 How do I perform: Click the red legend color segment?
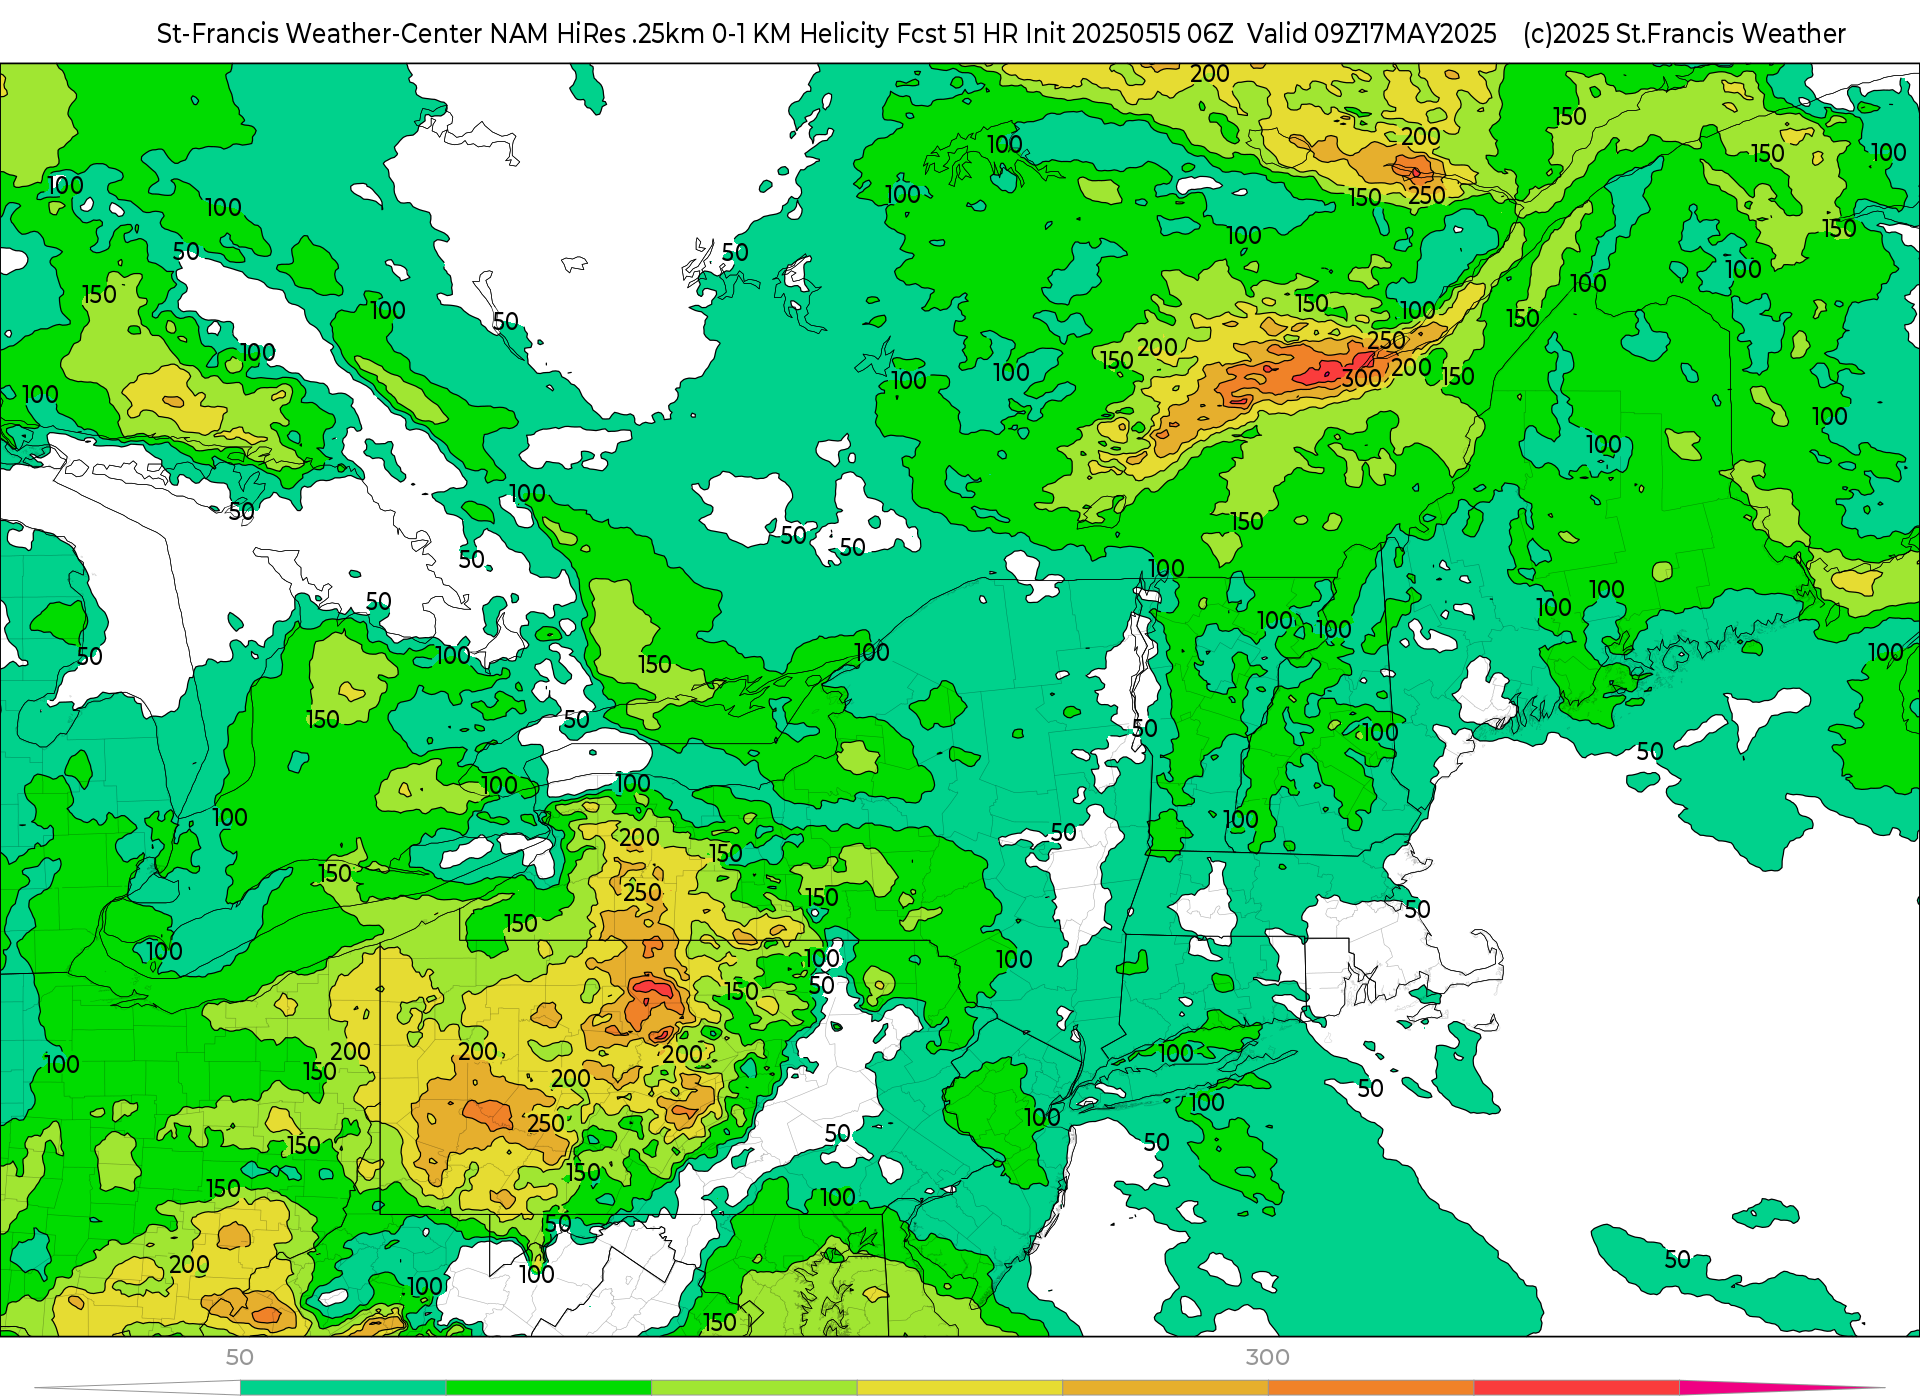(1577, 1387)
